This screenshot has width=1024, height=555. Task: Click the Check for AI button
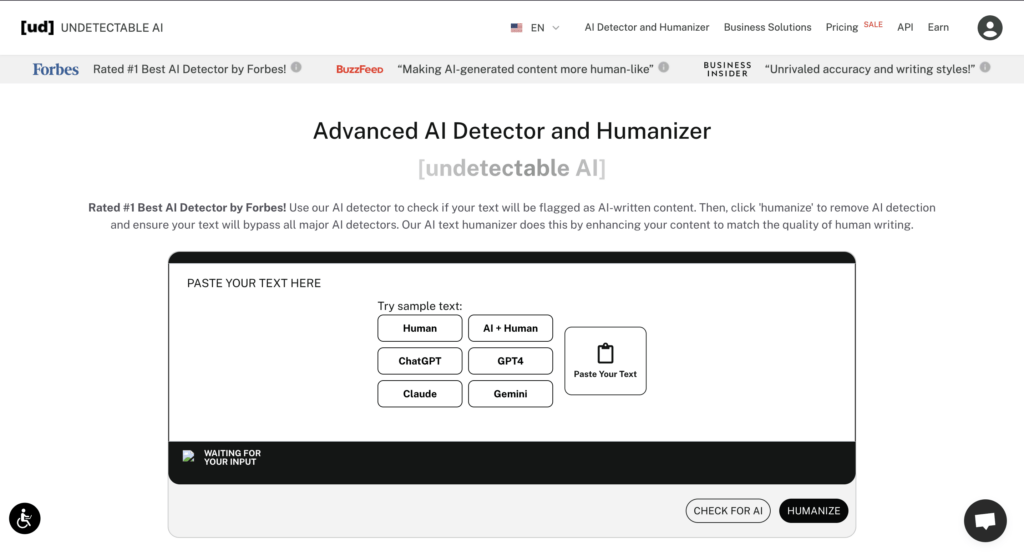tap(728, 511)
